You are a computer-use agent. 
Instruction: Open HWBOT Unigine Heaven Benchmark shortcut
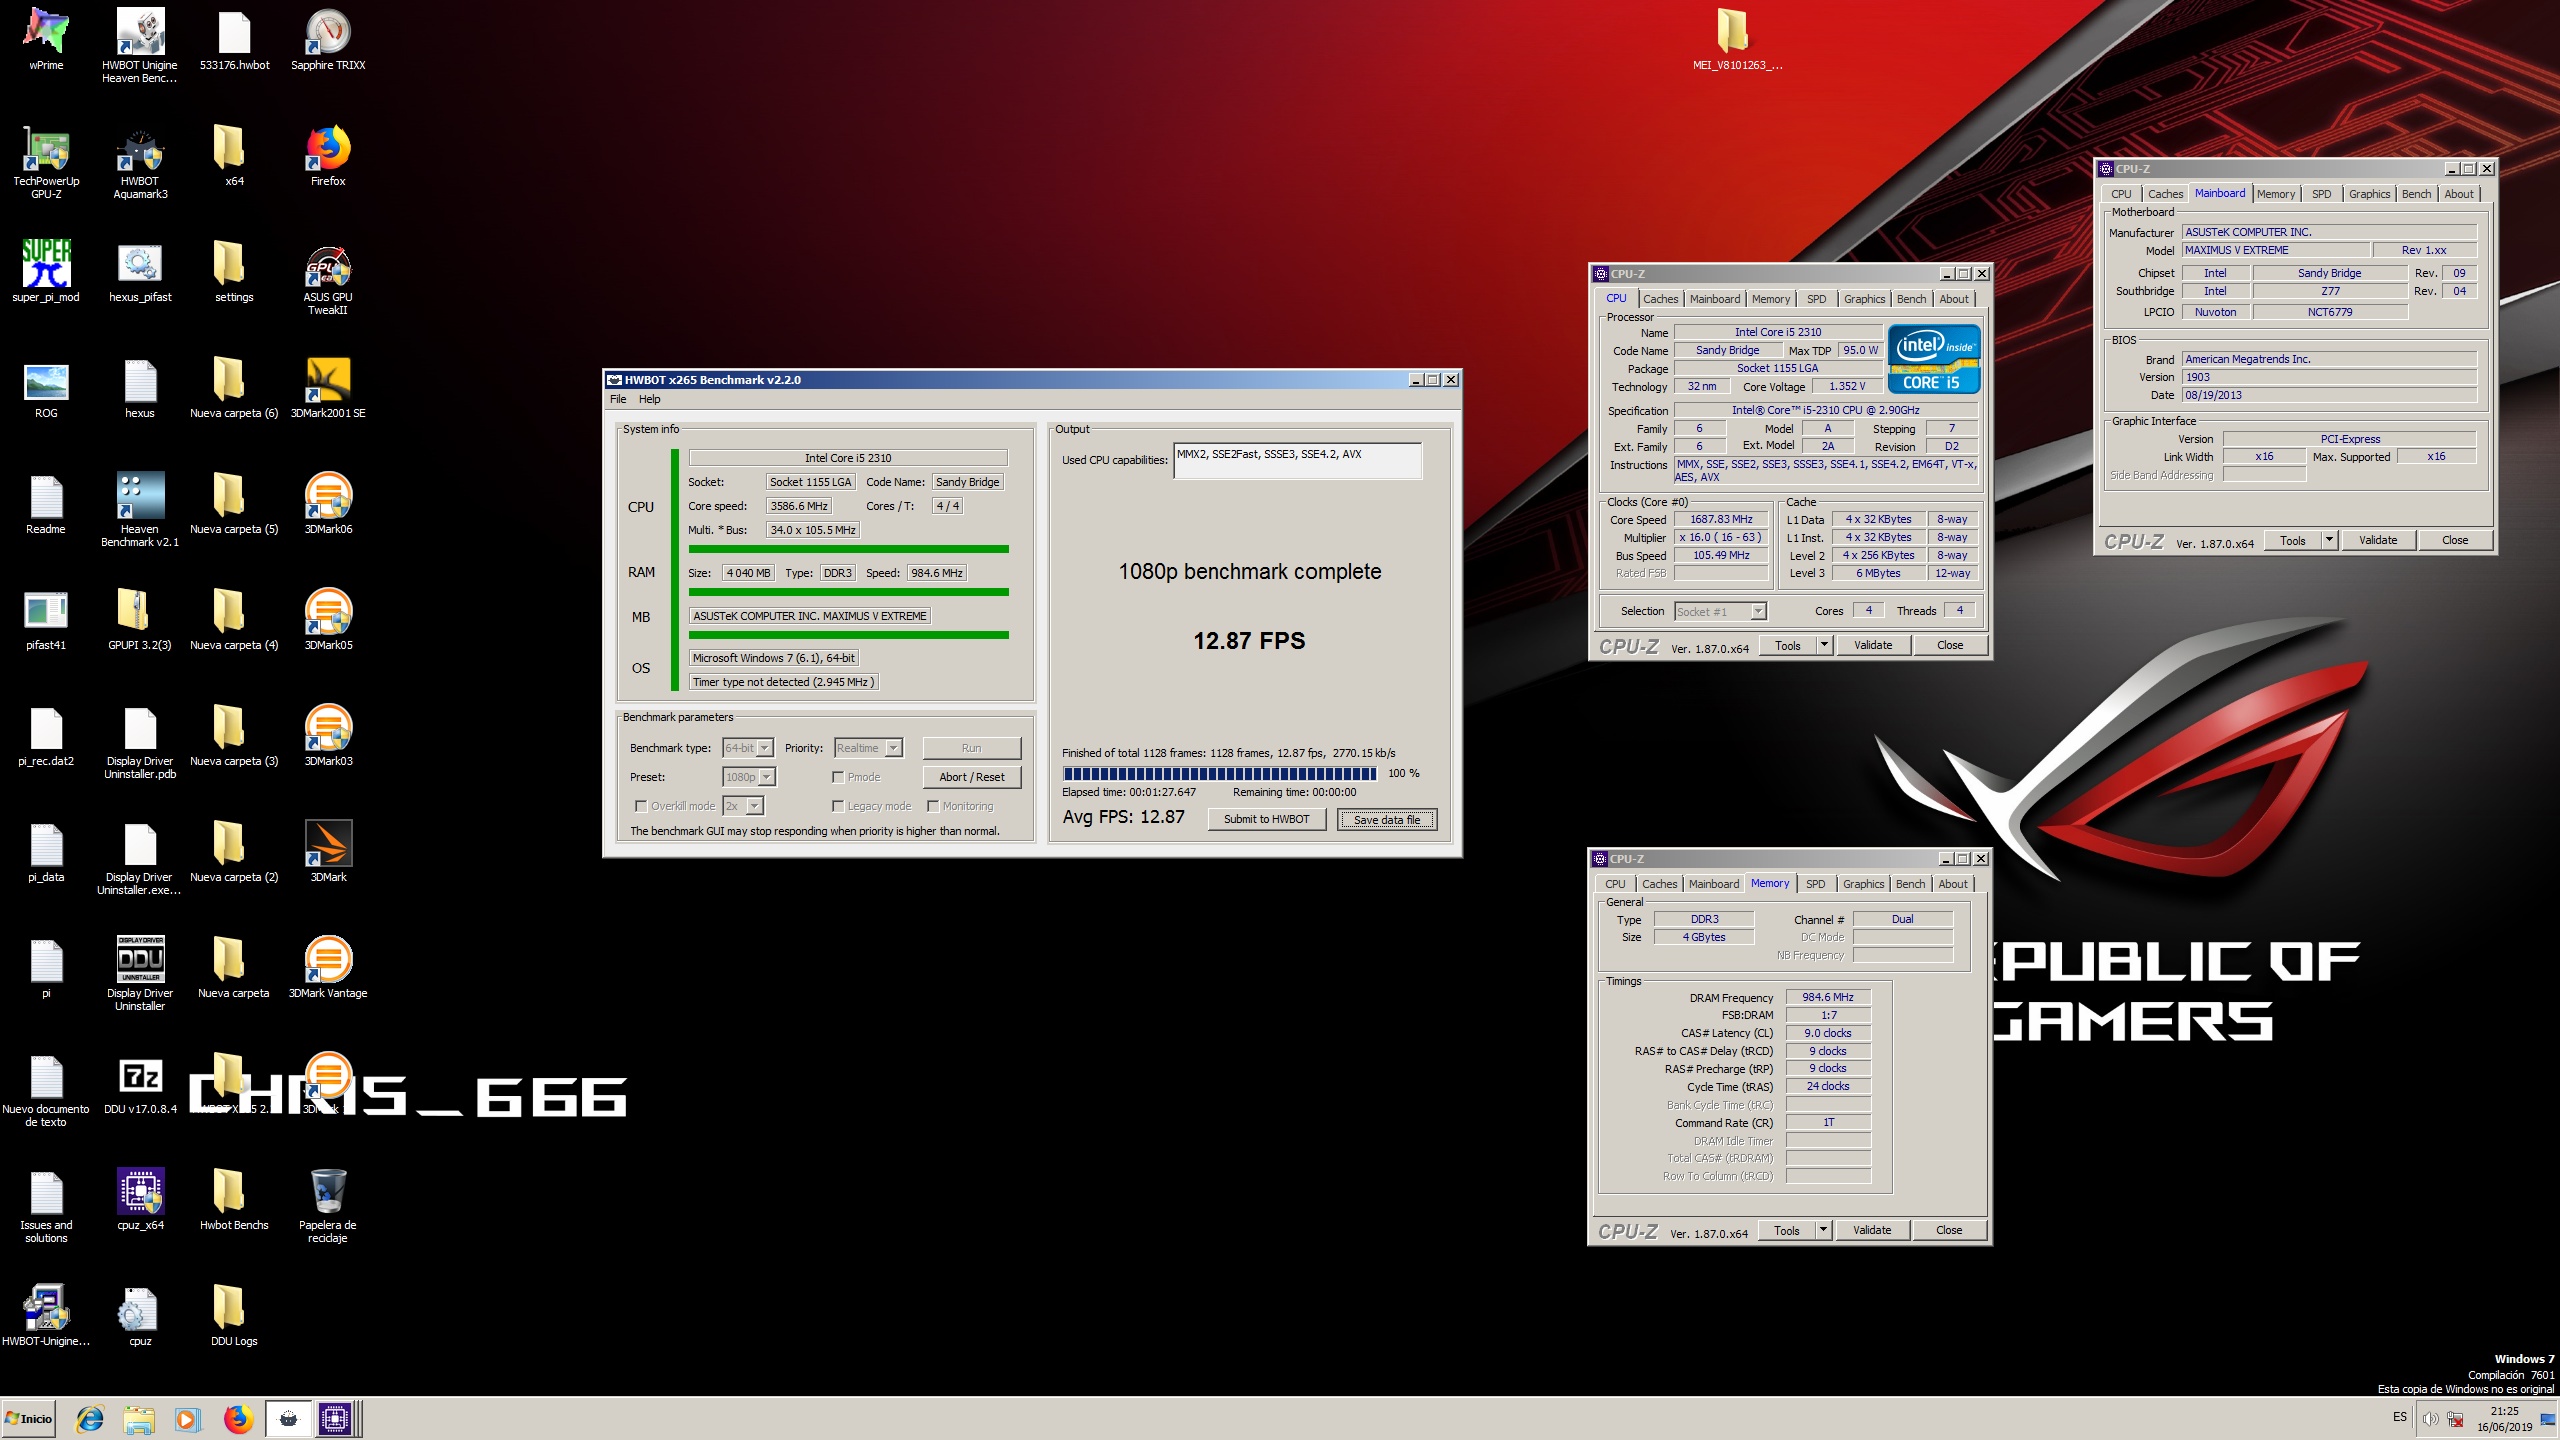tap(140, 45)
